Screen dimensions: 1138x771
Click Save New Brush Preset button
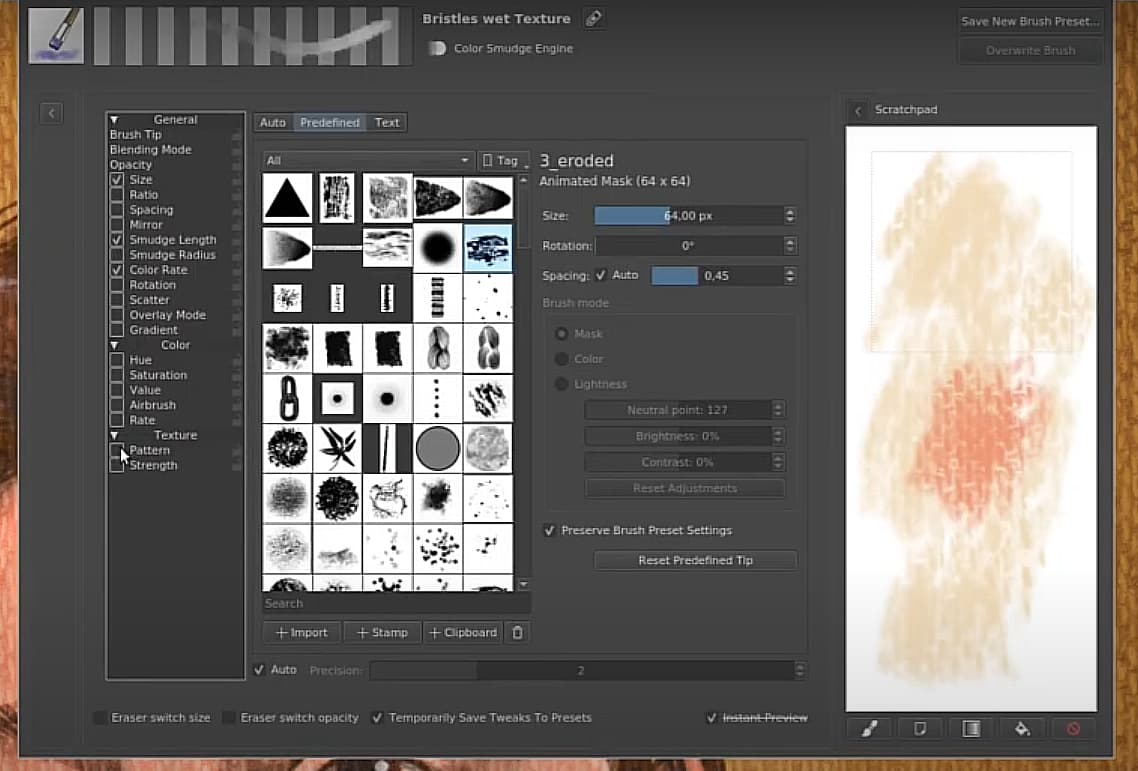1030,21
